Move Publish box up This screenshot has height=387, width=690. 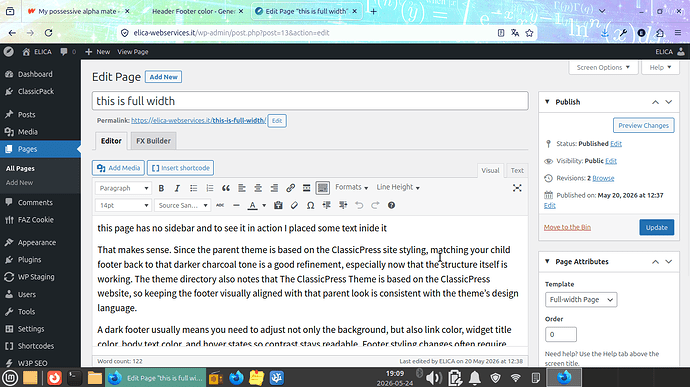[x=655, y=102]
